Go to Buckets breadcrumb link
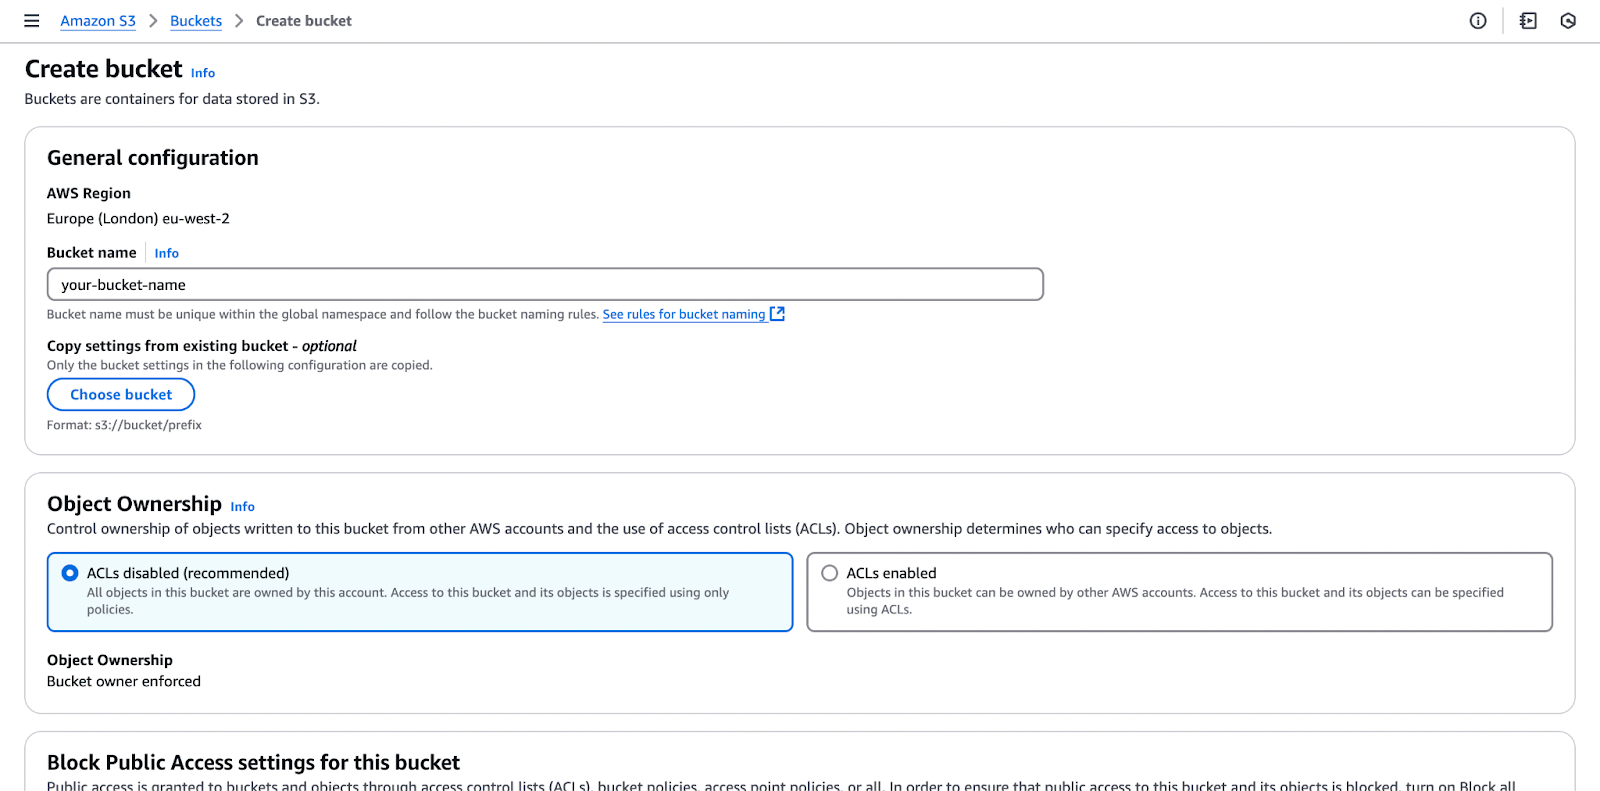 pyautogui.click(x=196, y=21)
